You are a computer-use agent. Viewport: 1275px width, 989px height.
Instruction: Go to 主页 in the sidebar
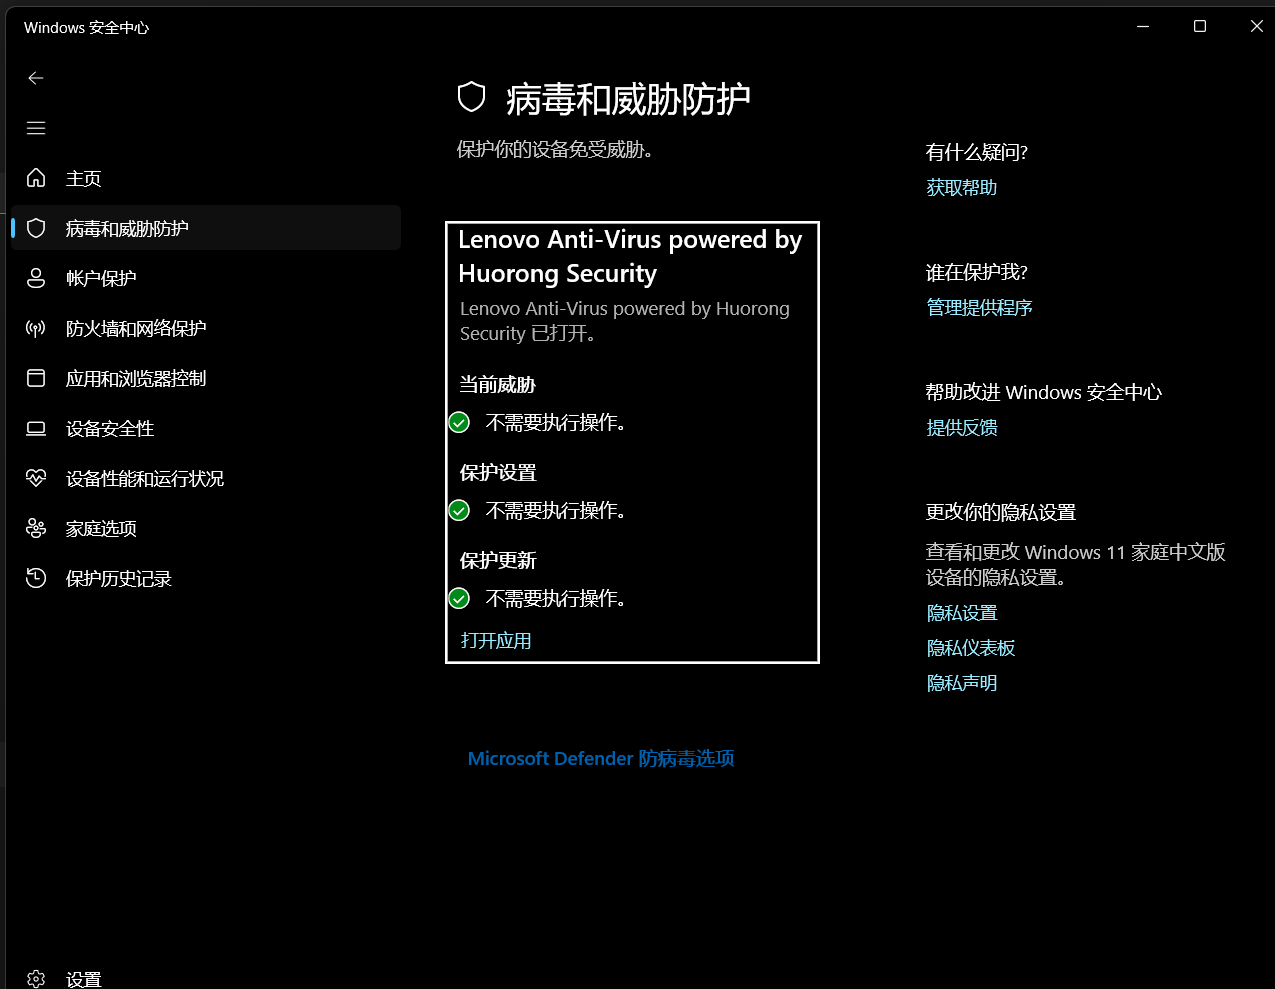tap(84, 178)
